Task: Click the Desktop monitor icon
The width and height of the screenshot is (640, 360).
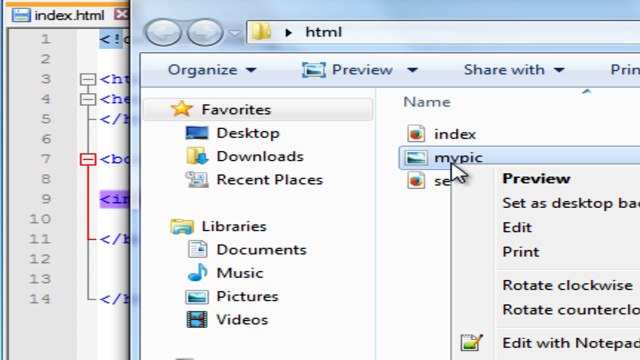Action: pos(197,133)
